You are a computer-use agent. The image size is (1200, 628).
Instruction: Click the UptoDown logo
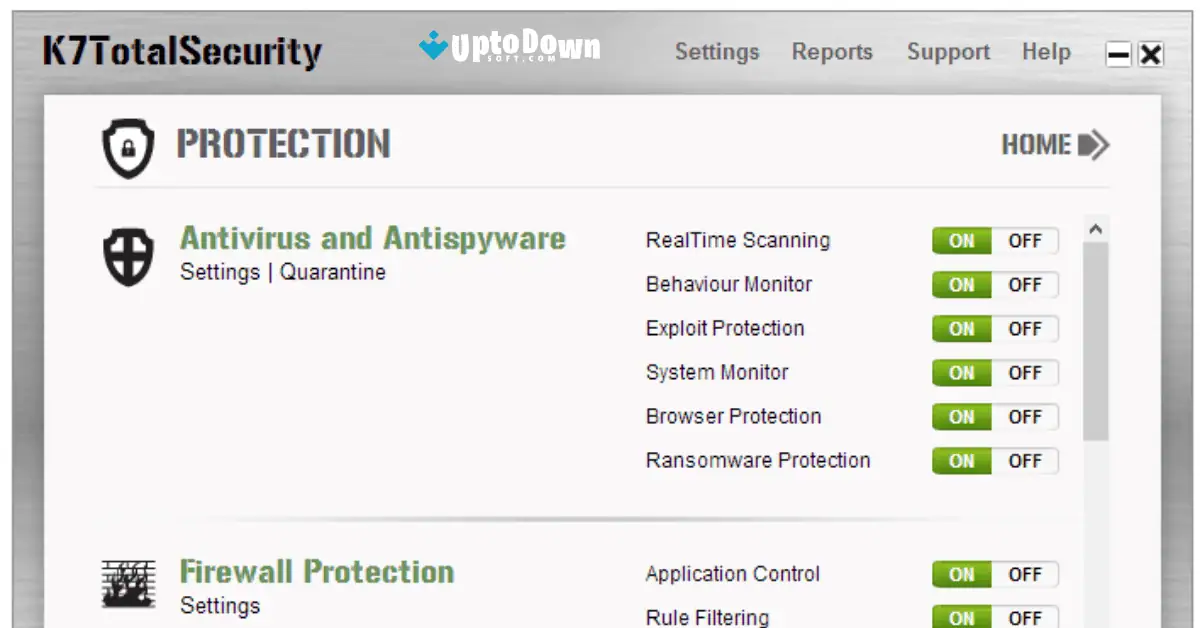coord(512,45)
